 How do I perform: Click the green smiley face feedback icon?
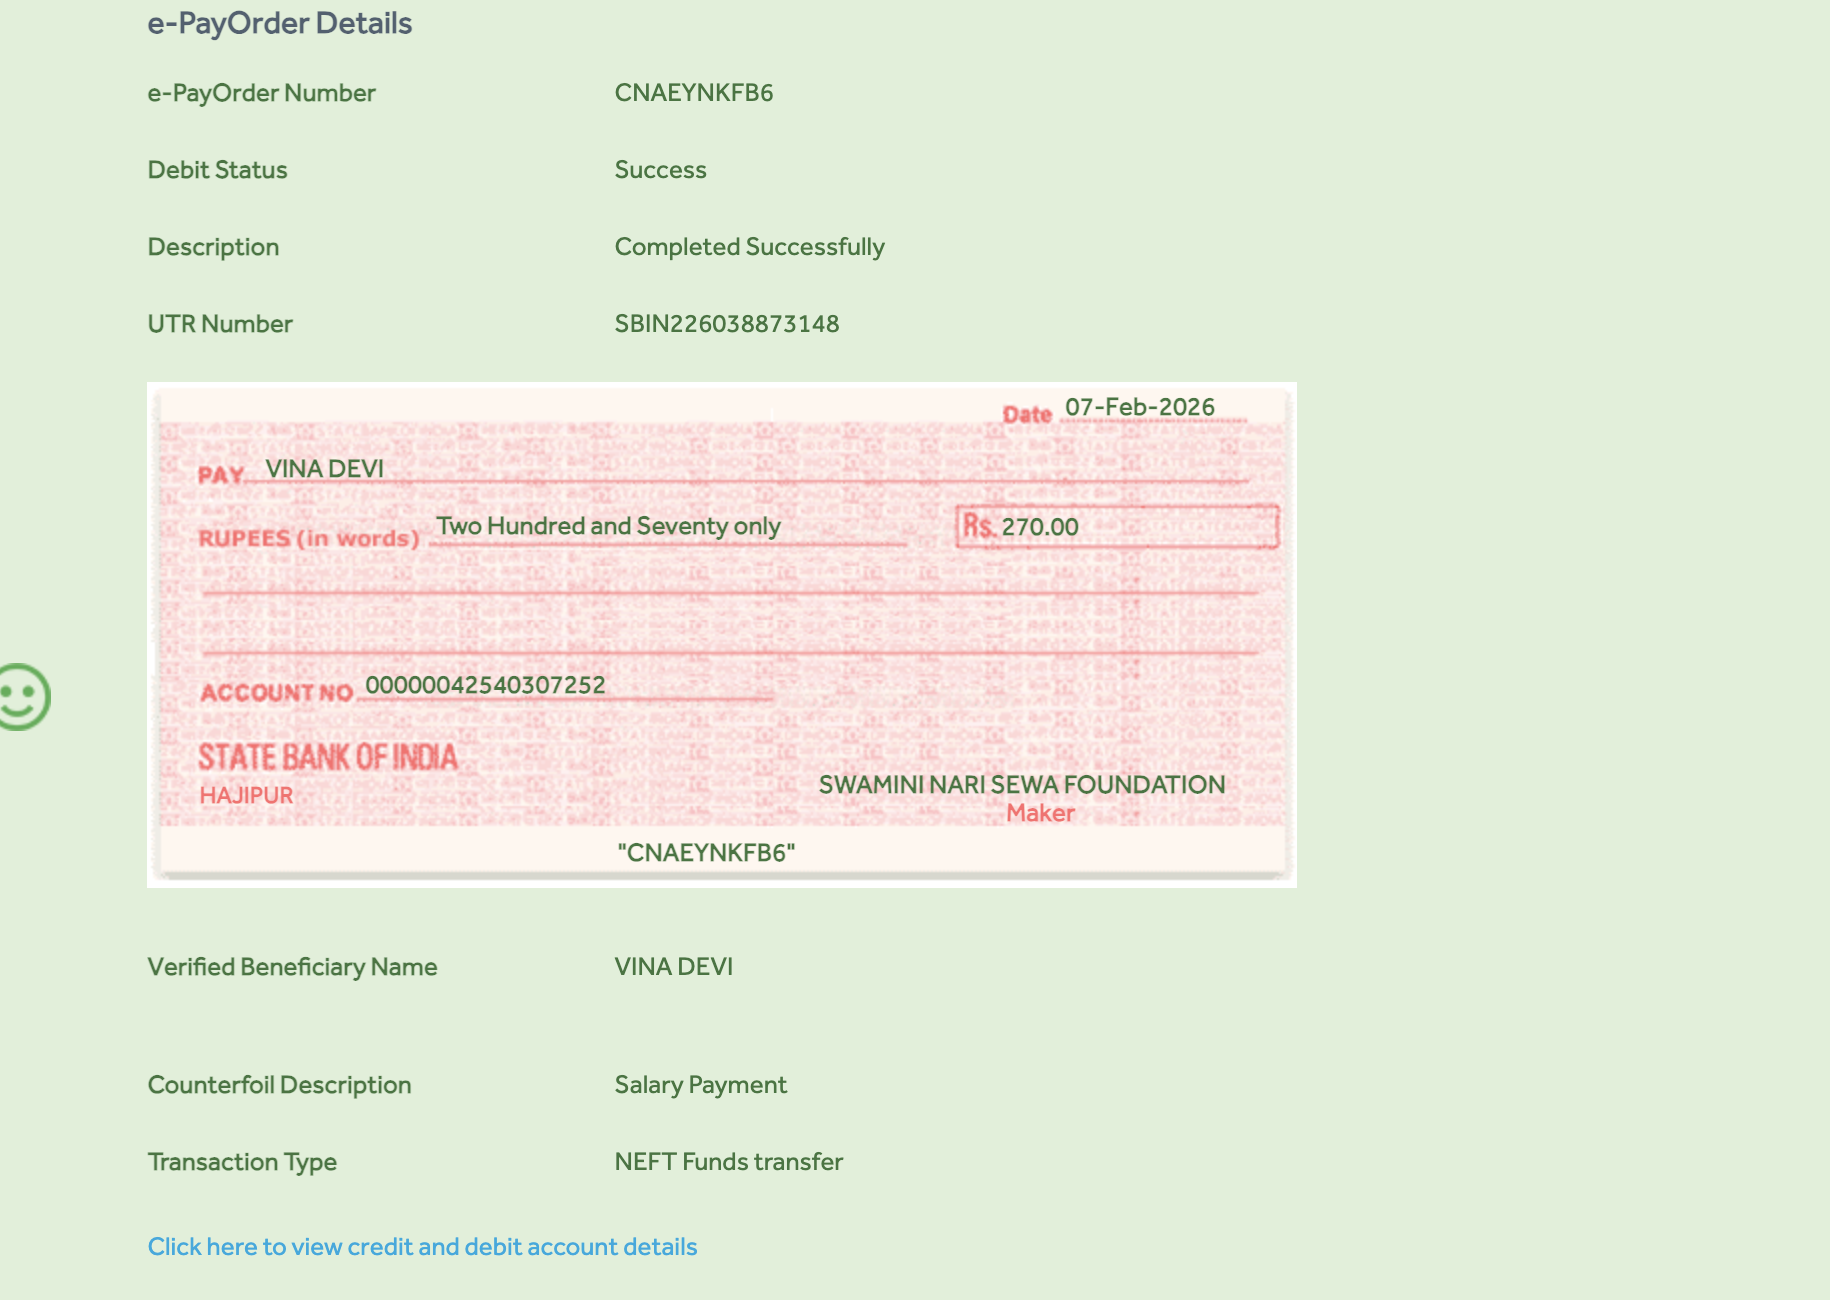22,697
